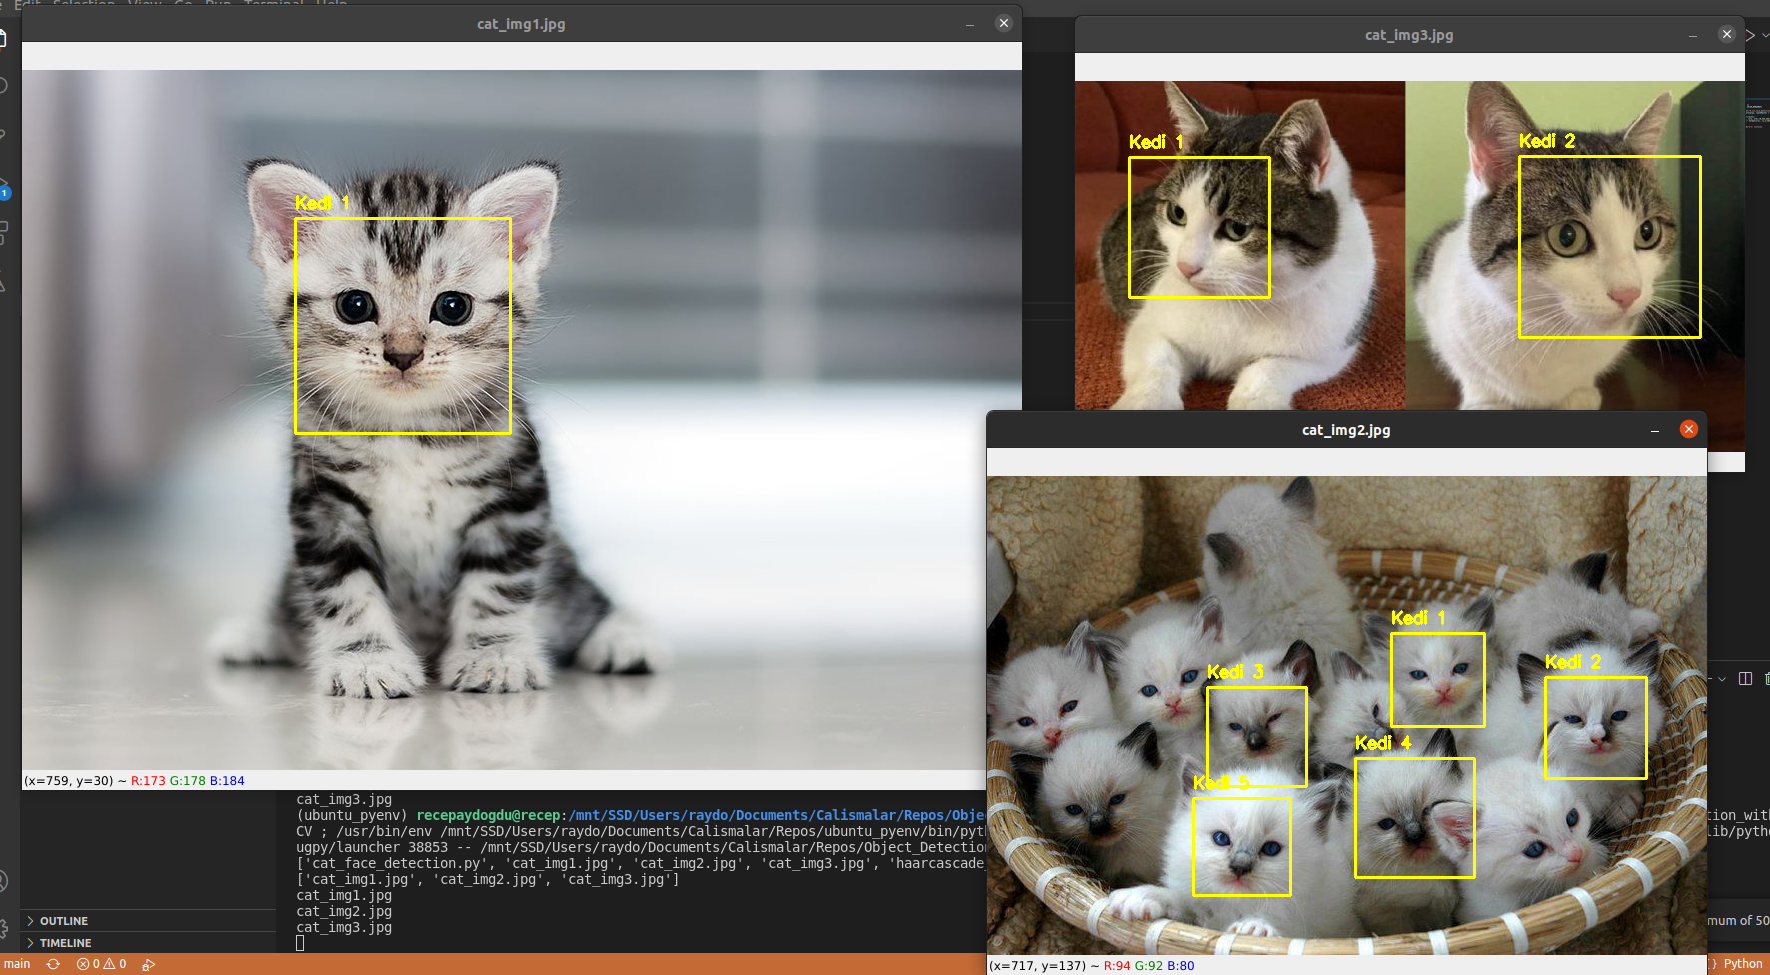Image resolution: width=1770 pixels, height=975 pixels.
Task: Click the cat_img3.jpg window title
Action: pyautogui.click(x=1409, y=35)
